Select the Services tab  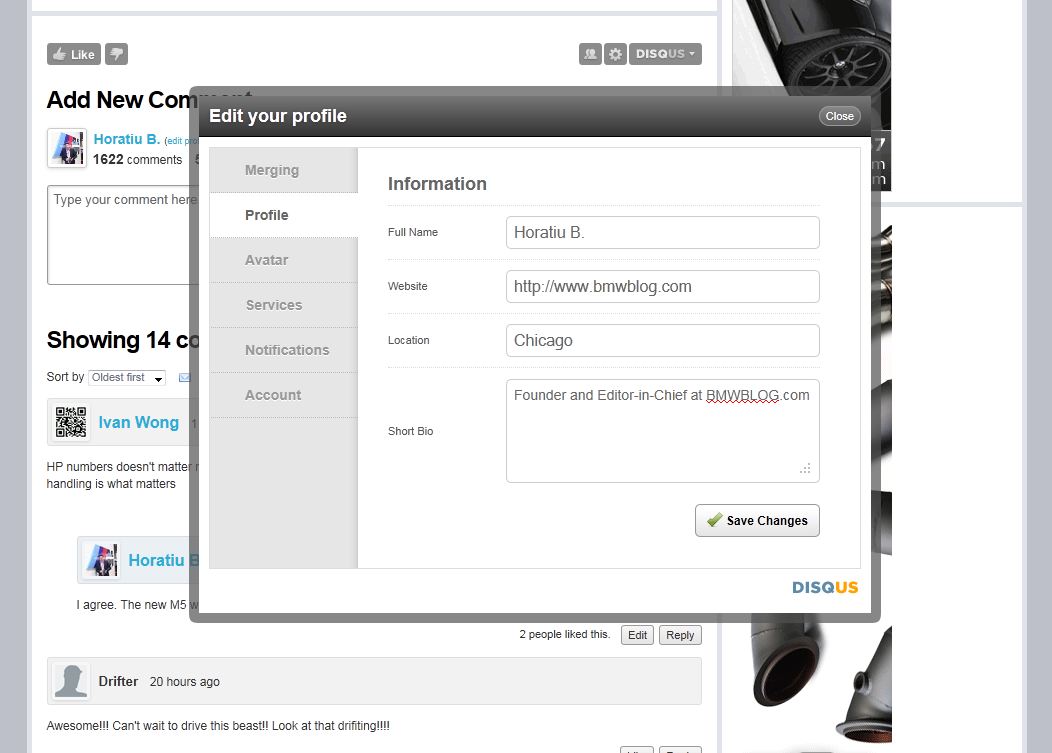274,305
